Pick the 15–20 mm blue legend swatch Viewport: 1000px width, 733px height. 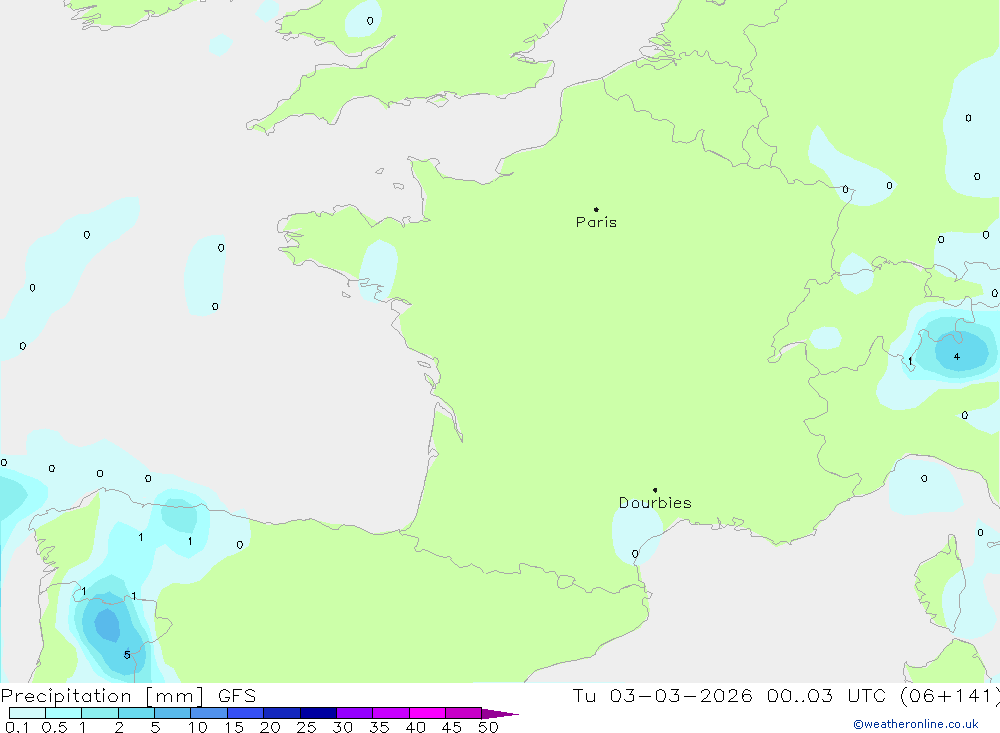(246, 713)
